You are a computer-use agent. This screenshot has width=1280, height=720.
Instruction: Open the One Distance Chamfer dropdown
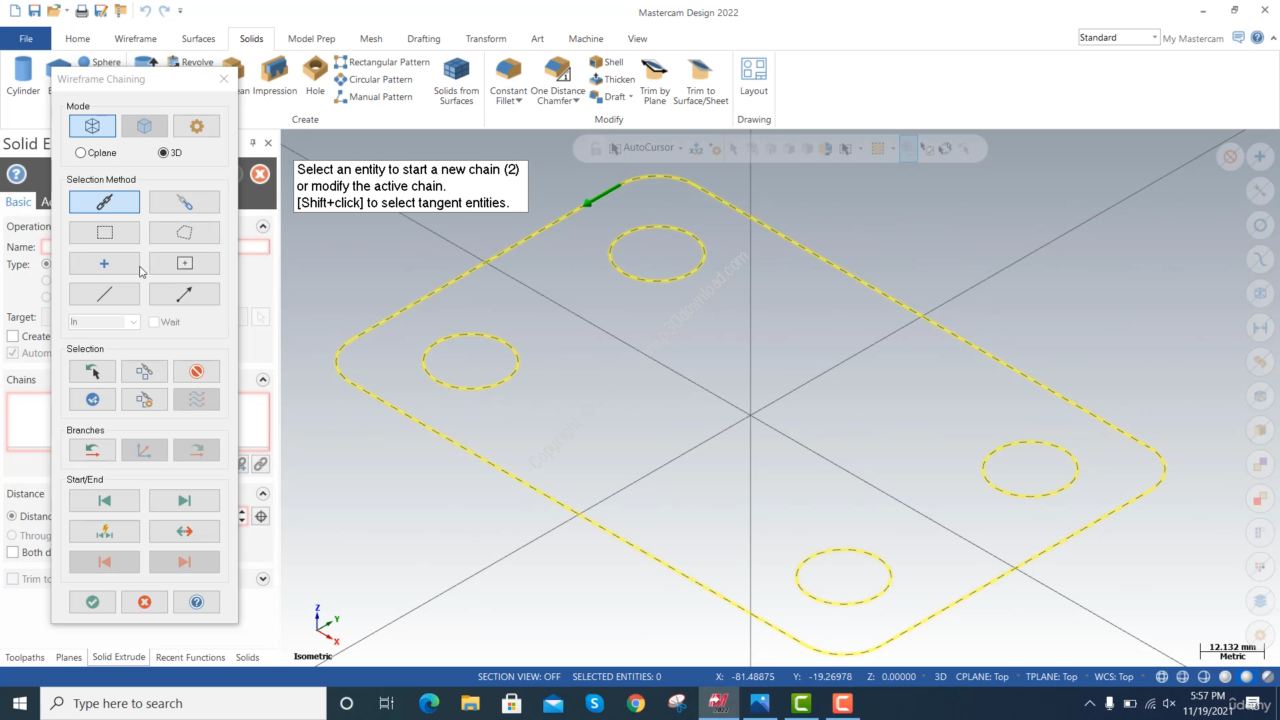pyautogui.click(x=577, y=101)
